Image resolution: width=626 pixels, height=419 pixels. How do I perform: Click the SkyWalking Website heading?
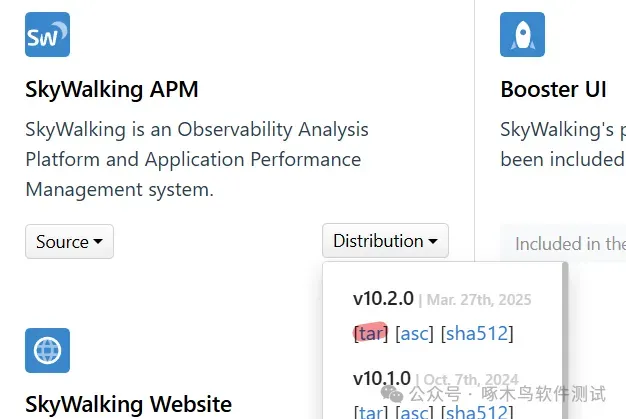[x=128, y=404]
